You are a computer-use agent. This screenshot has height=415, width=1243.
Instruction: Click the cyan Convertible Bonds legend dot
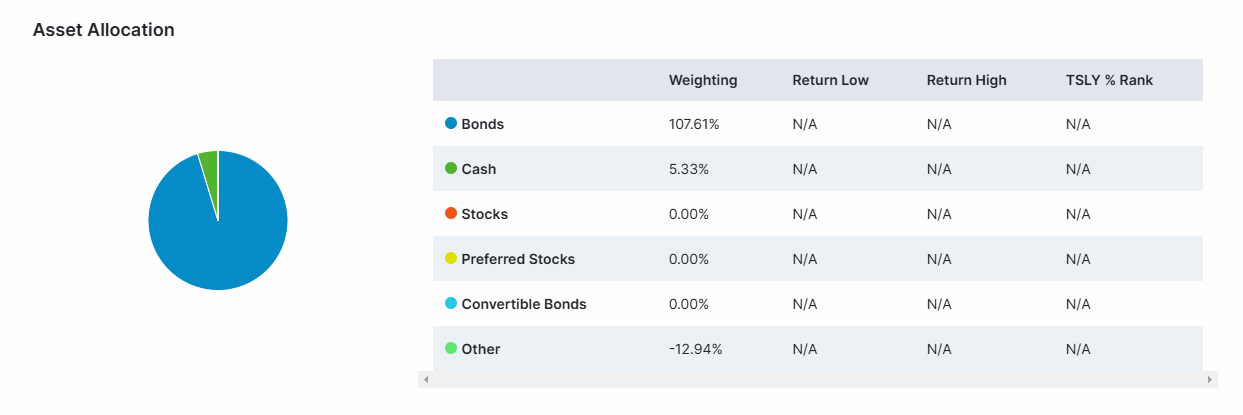tap(451, 304)
